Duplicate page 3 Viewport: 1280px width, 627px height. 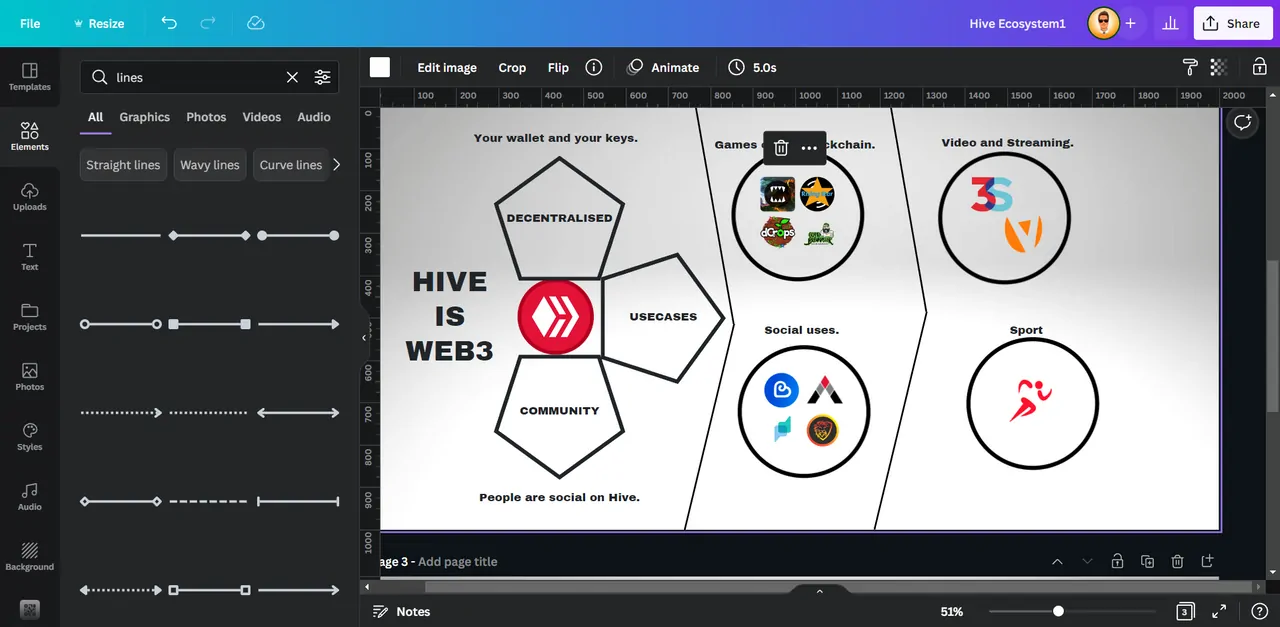[x=1147, y=562]
